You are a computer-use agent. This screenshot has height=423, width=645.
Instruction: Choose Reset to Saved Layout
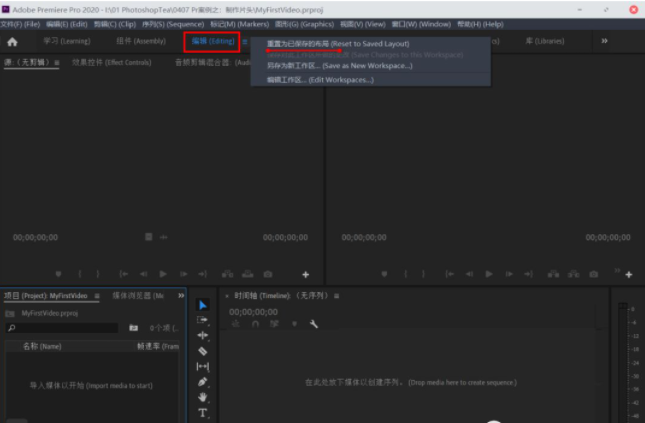(x=338, y=44)
